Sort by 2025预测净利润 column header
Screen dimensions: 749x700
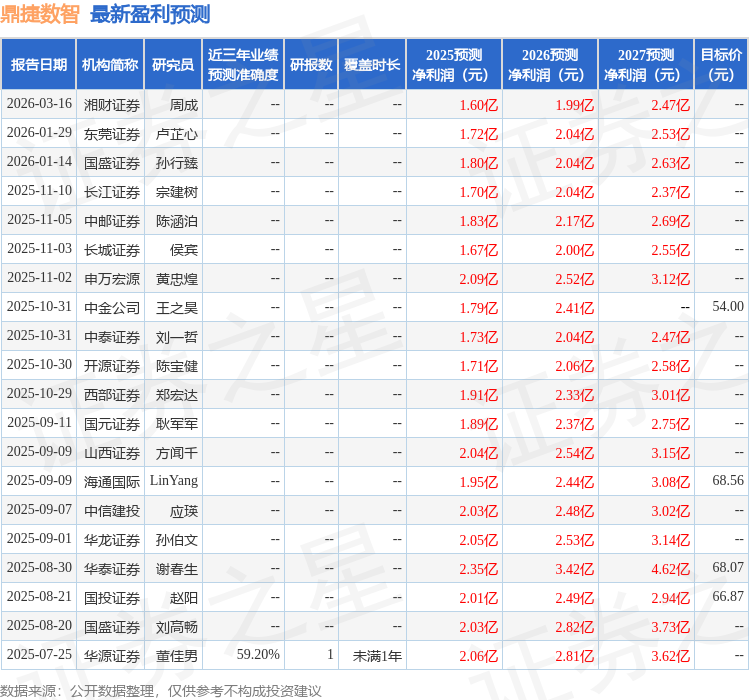454,65
